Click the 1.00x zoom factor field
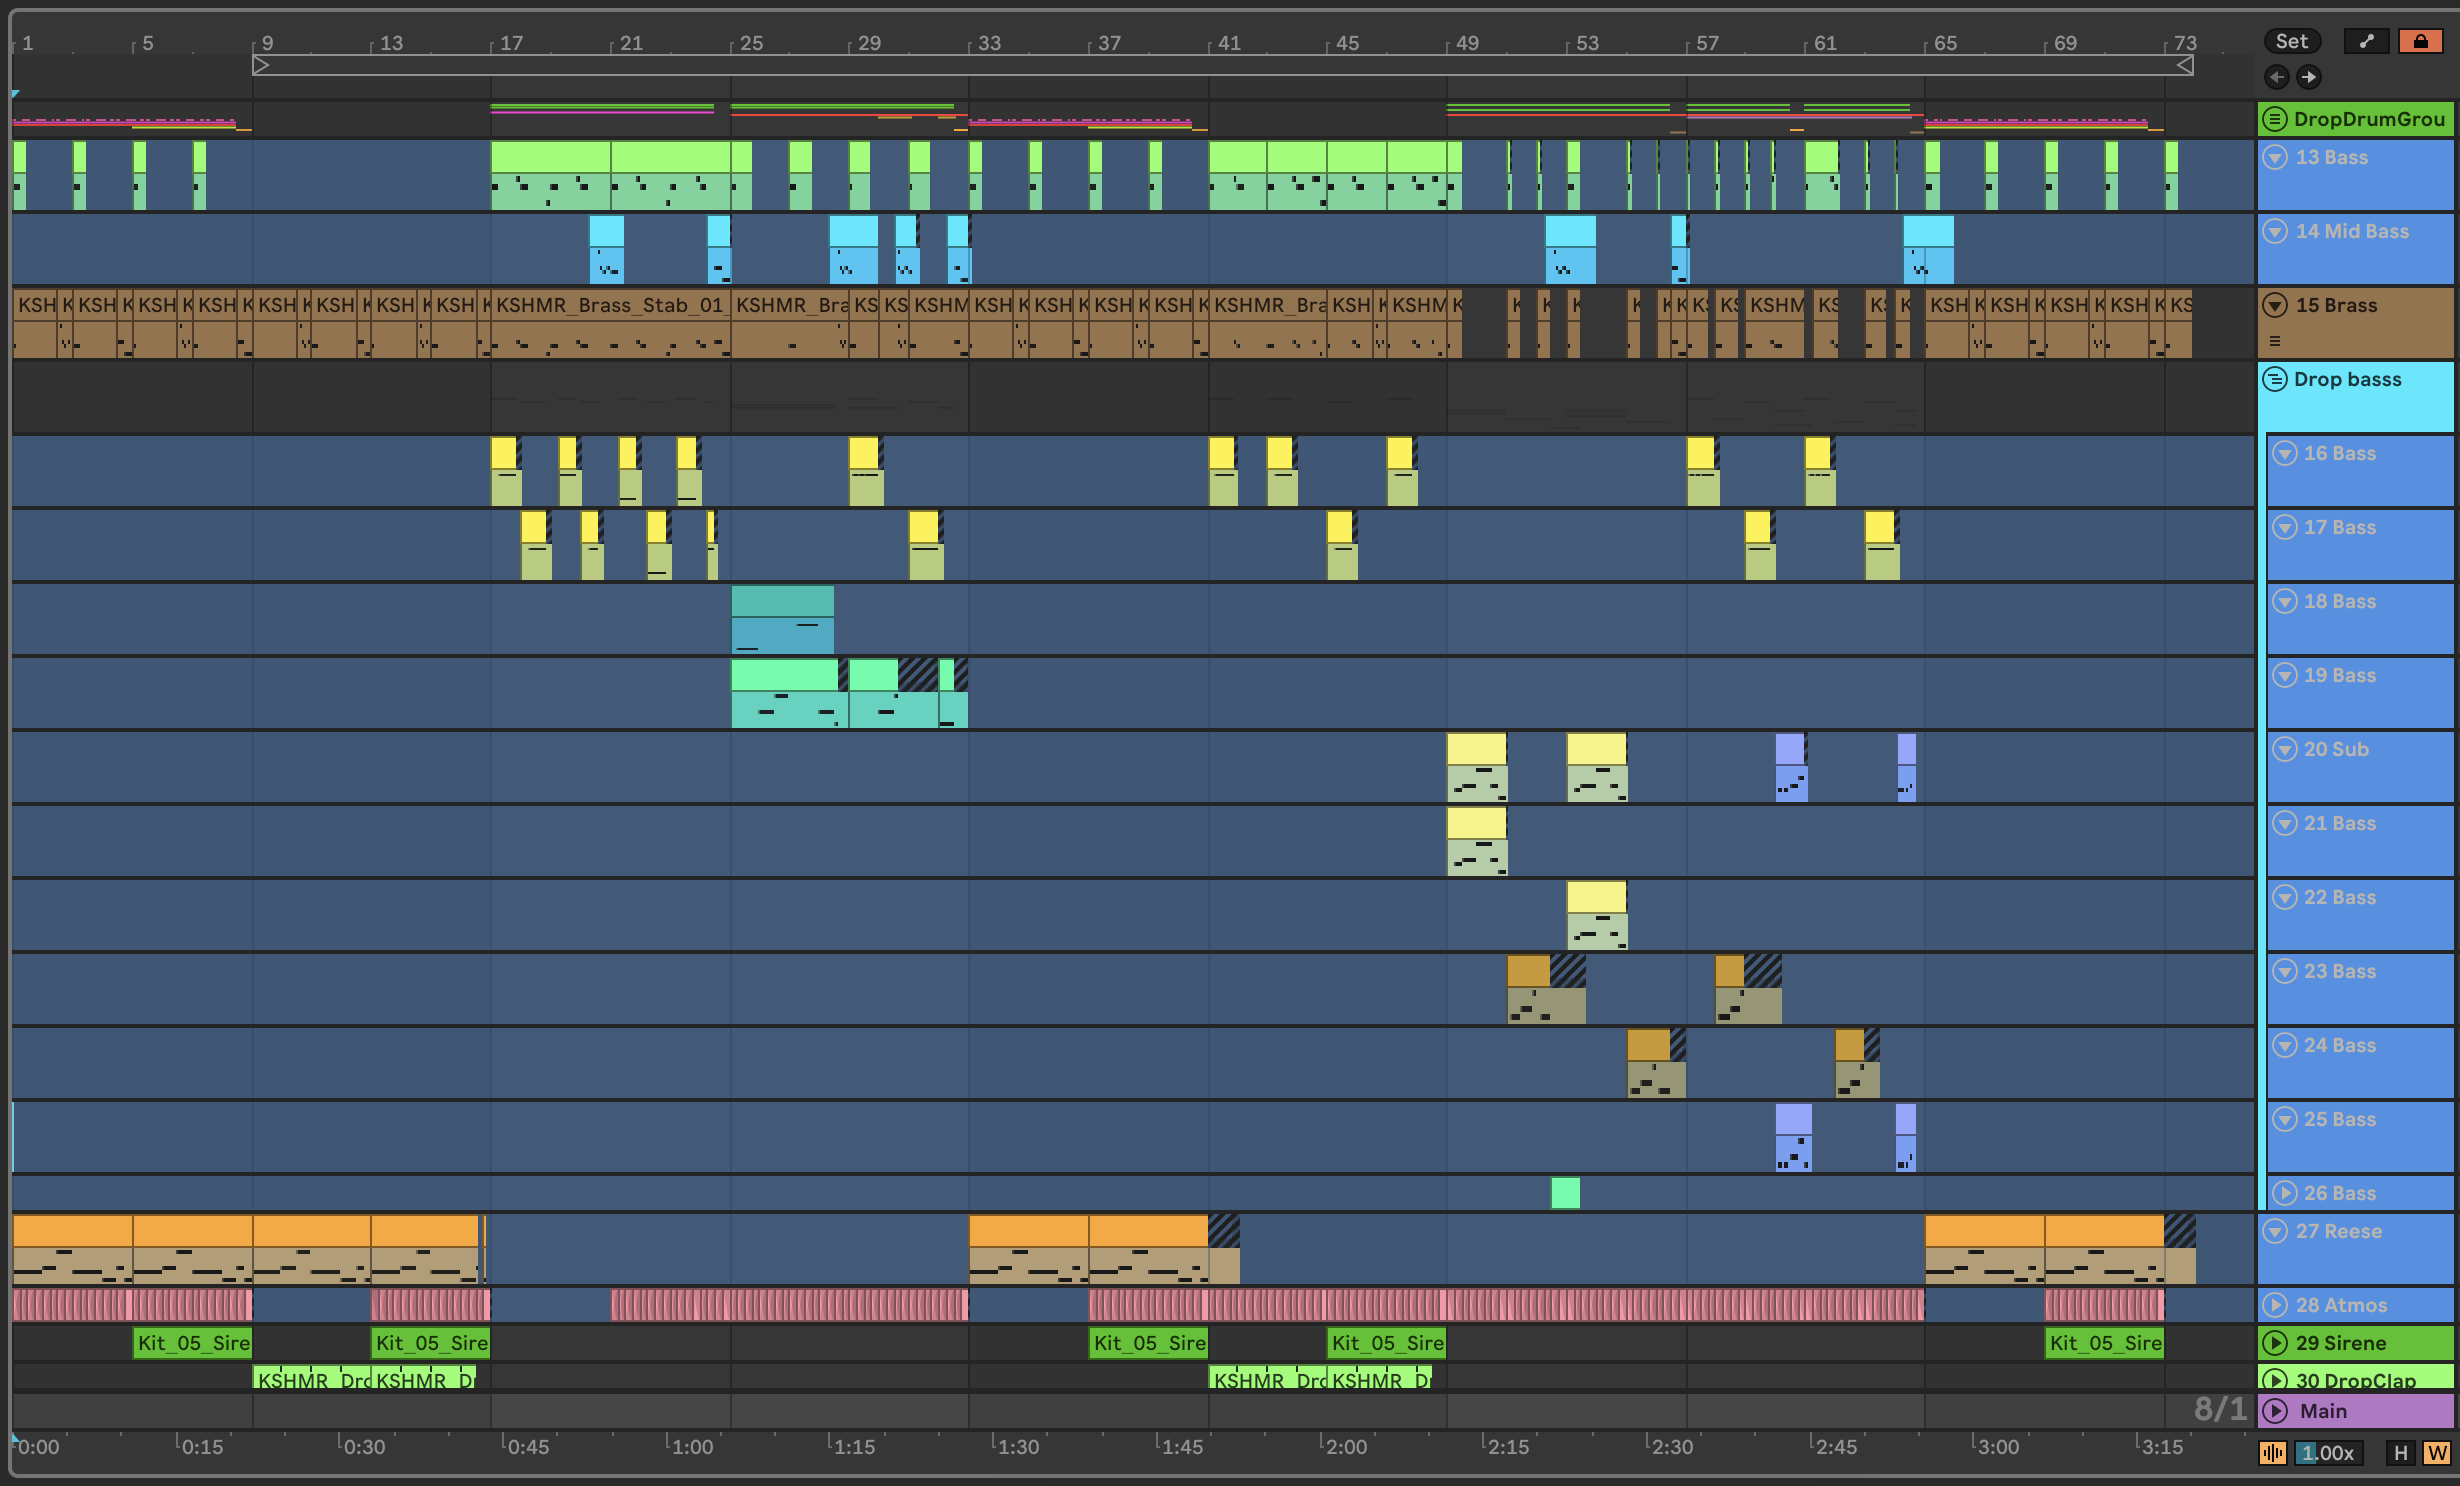Screen dimensions: 2460x1486 [x=2328, y=1453]
